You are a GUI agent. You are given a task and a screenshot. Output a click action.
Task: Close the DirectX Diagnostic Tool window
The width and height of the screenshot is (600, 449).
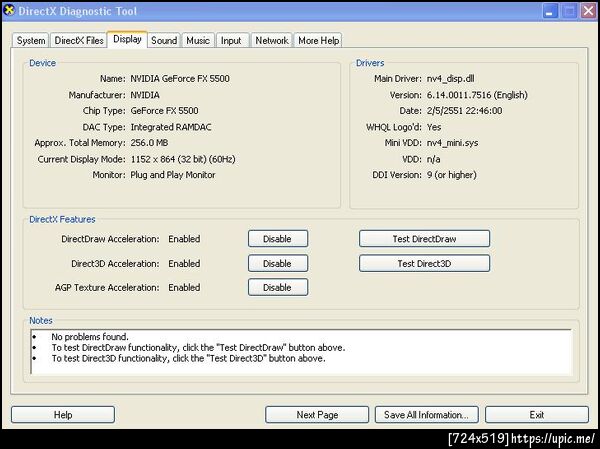click(589, 11)
